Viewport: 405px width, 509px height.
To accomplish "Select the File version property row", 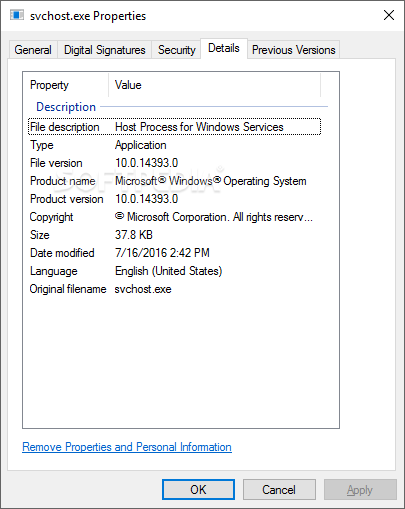I will pos(174,163).
